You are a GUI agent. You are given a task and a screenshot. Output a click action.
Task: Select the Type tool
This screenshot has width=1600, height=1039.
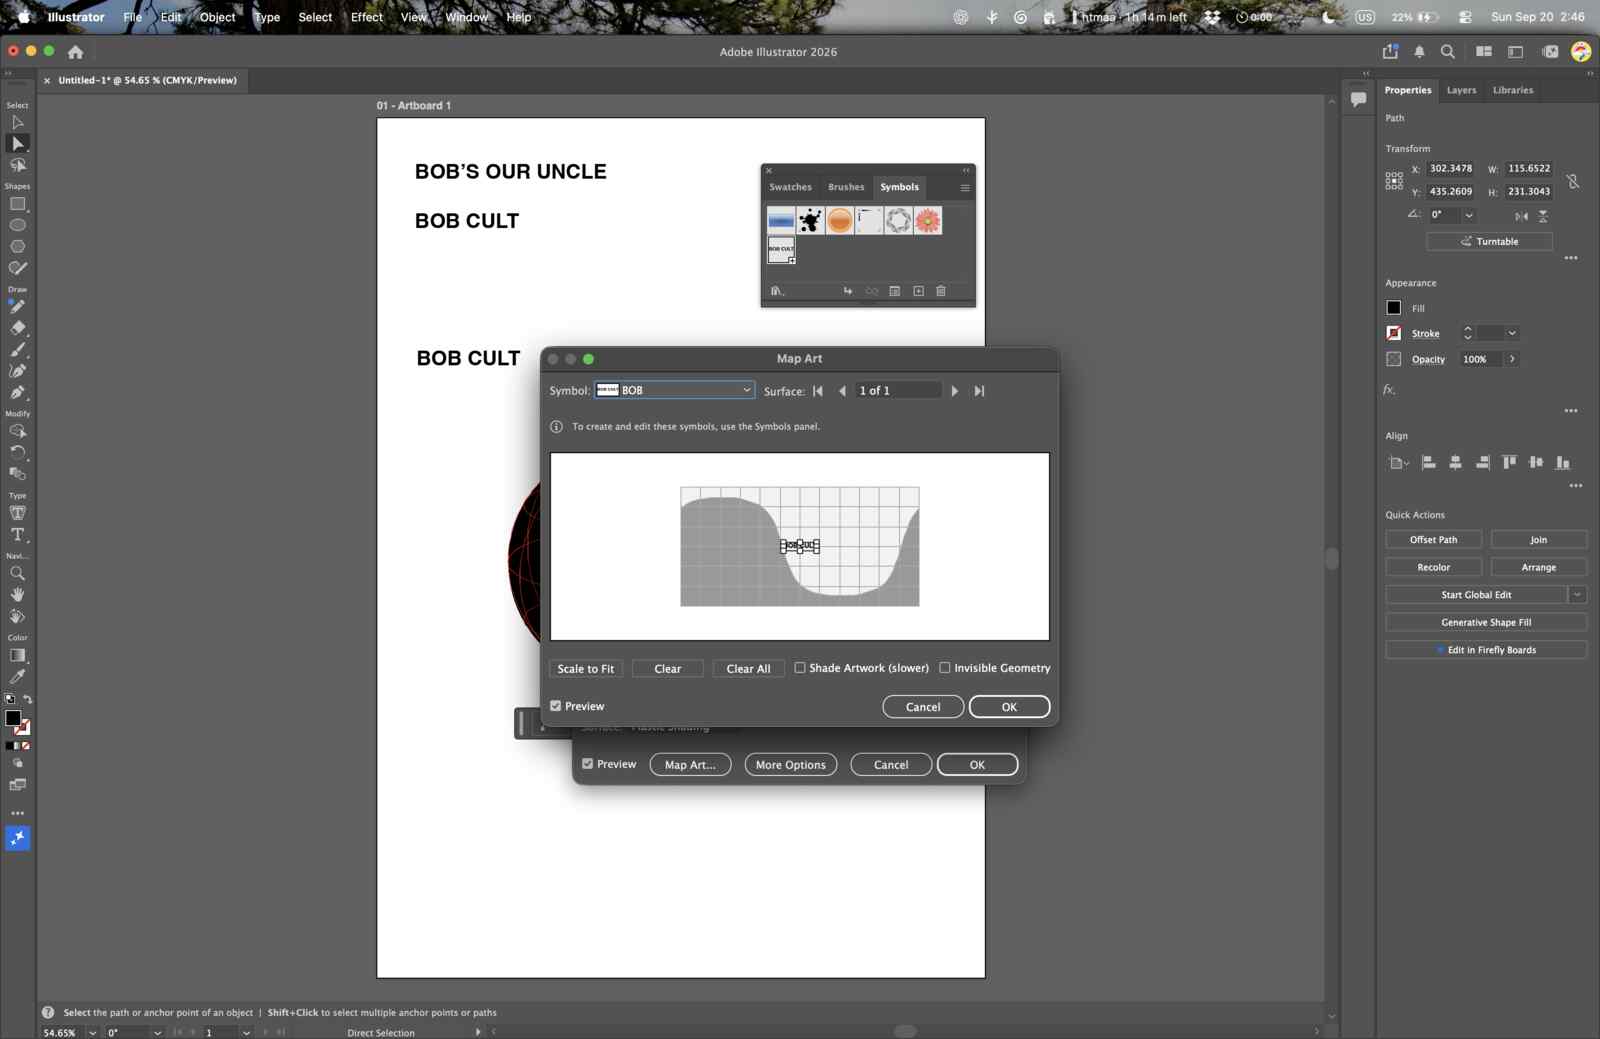pos(17,535)
